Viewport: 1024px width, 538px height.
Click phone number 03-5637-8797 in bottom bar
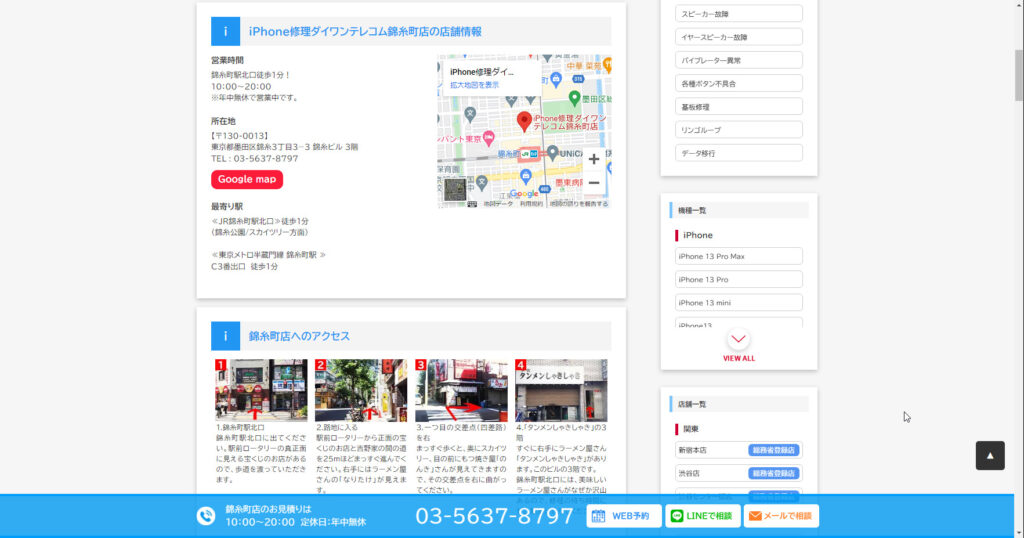point(494,516)
